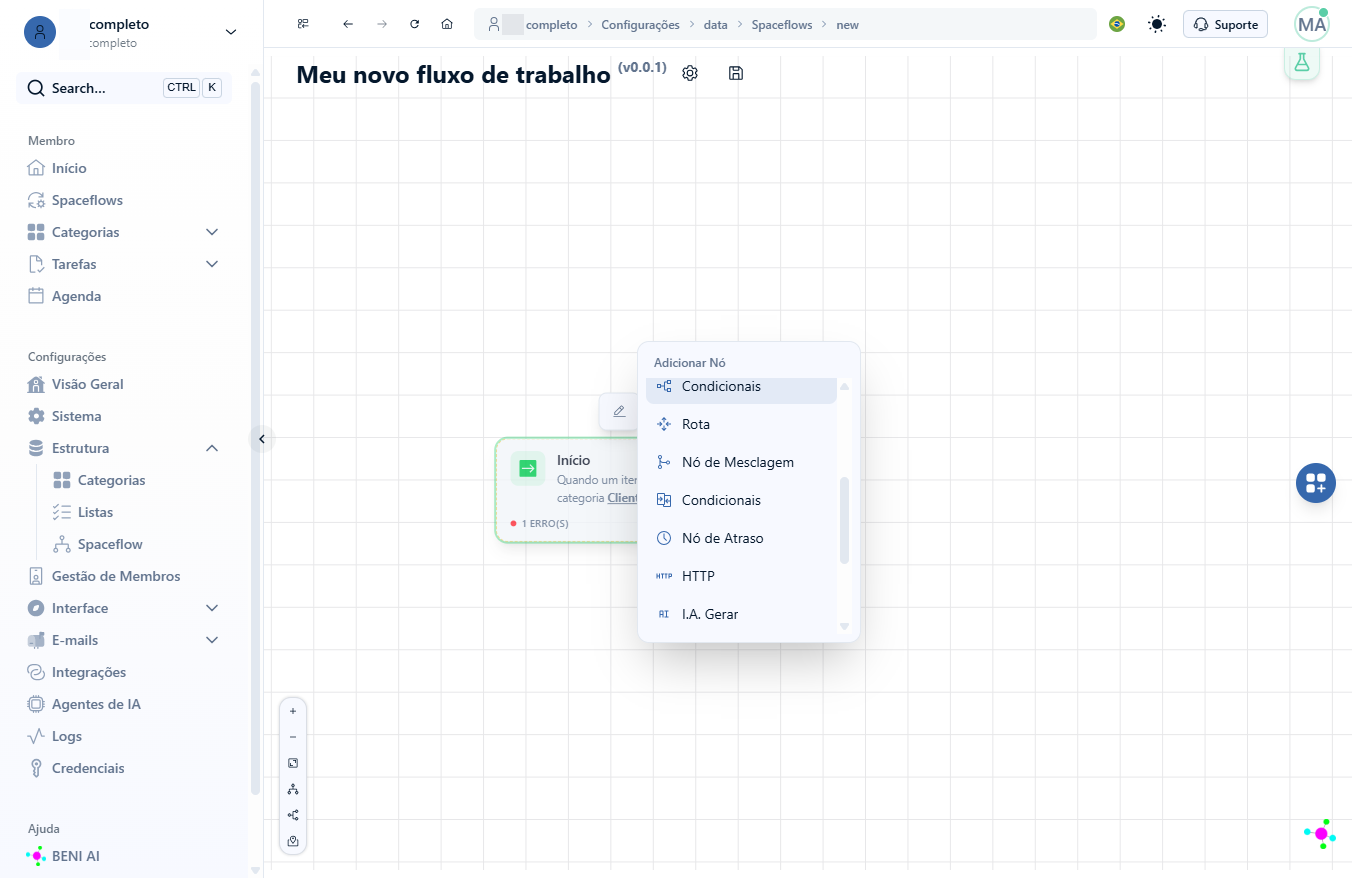Viewport: 1352px width, 878px height.
Task: Click the horizontal layout canvas control
Action: tap(293, 815)
